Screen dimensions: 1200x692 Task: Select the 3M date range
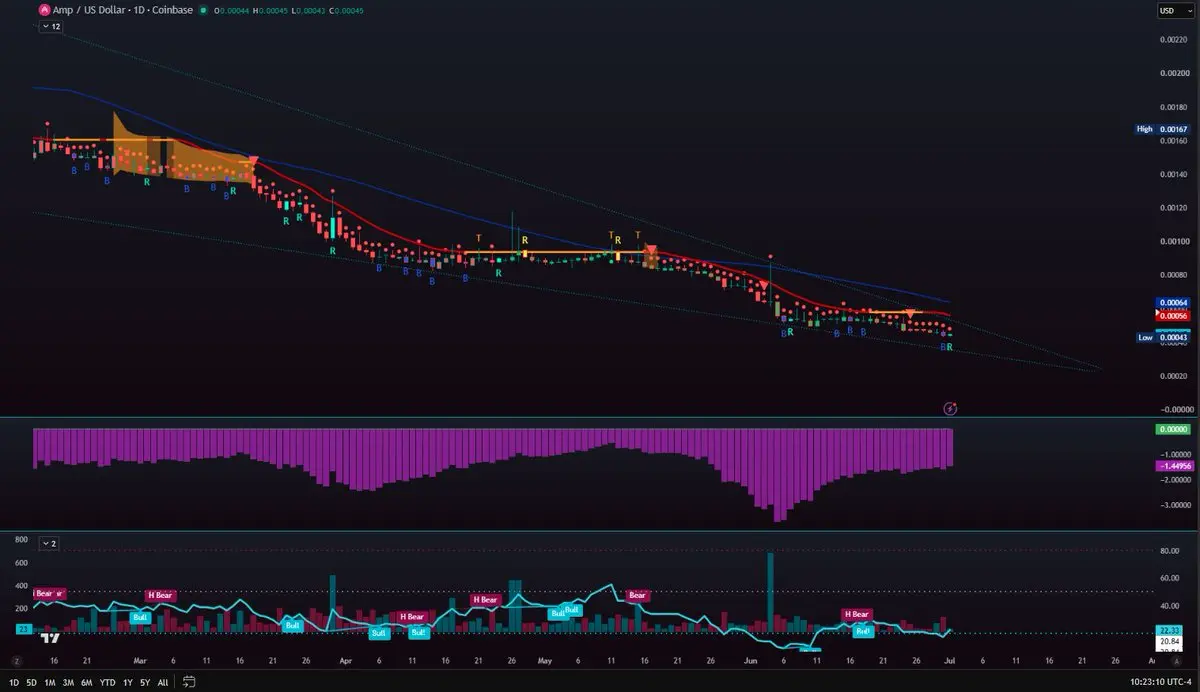[68, 682]
